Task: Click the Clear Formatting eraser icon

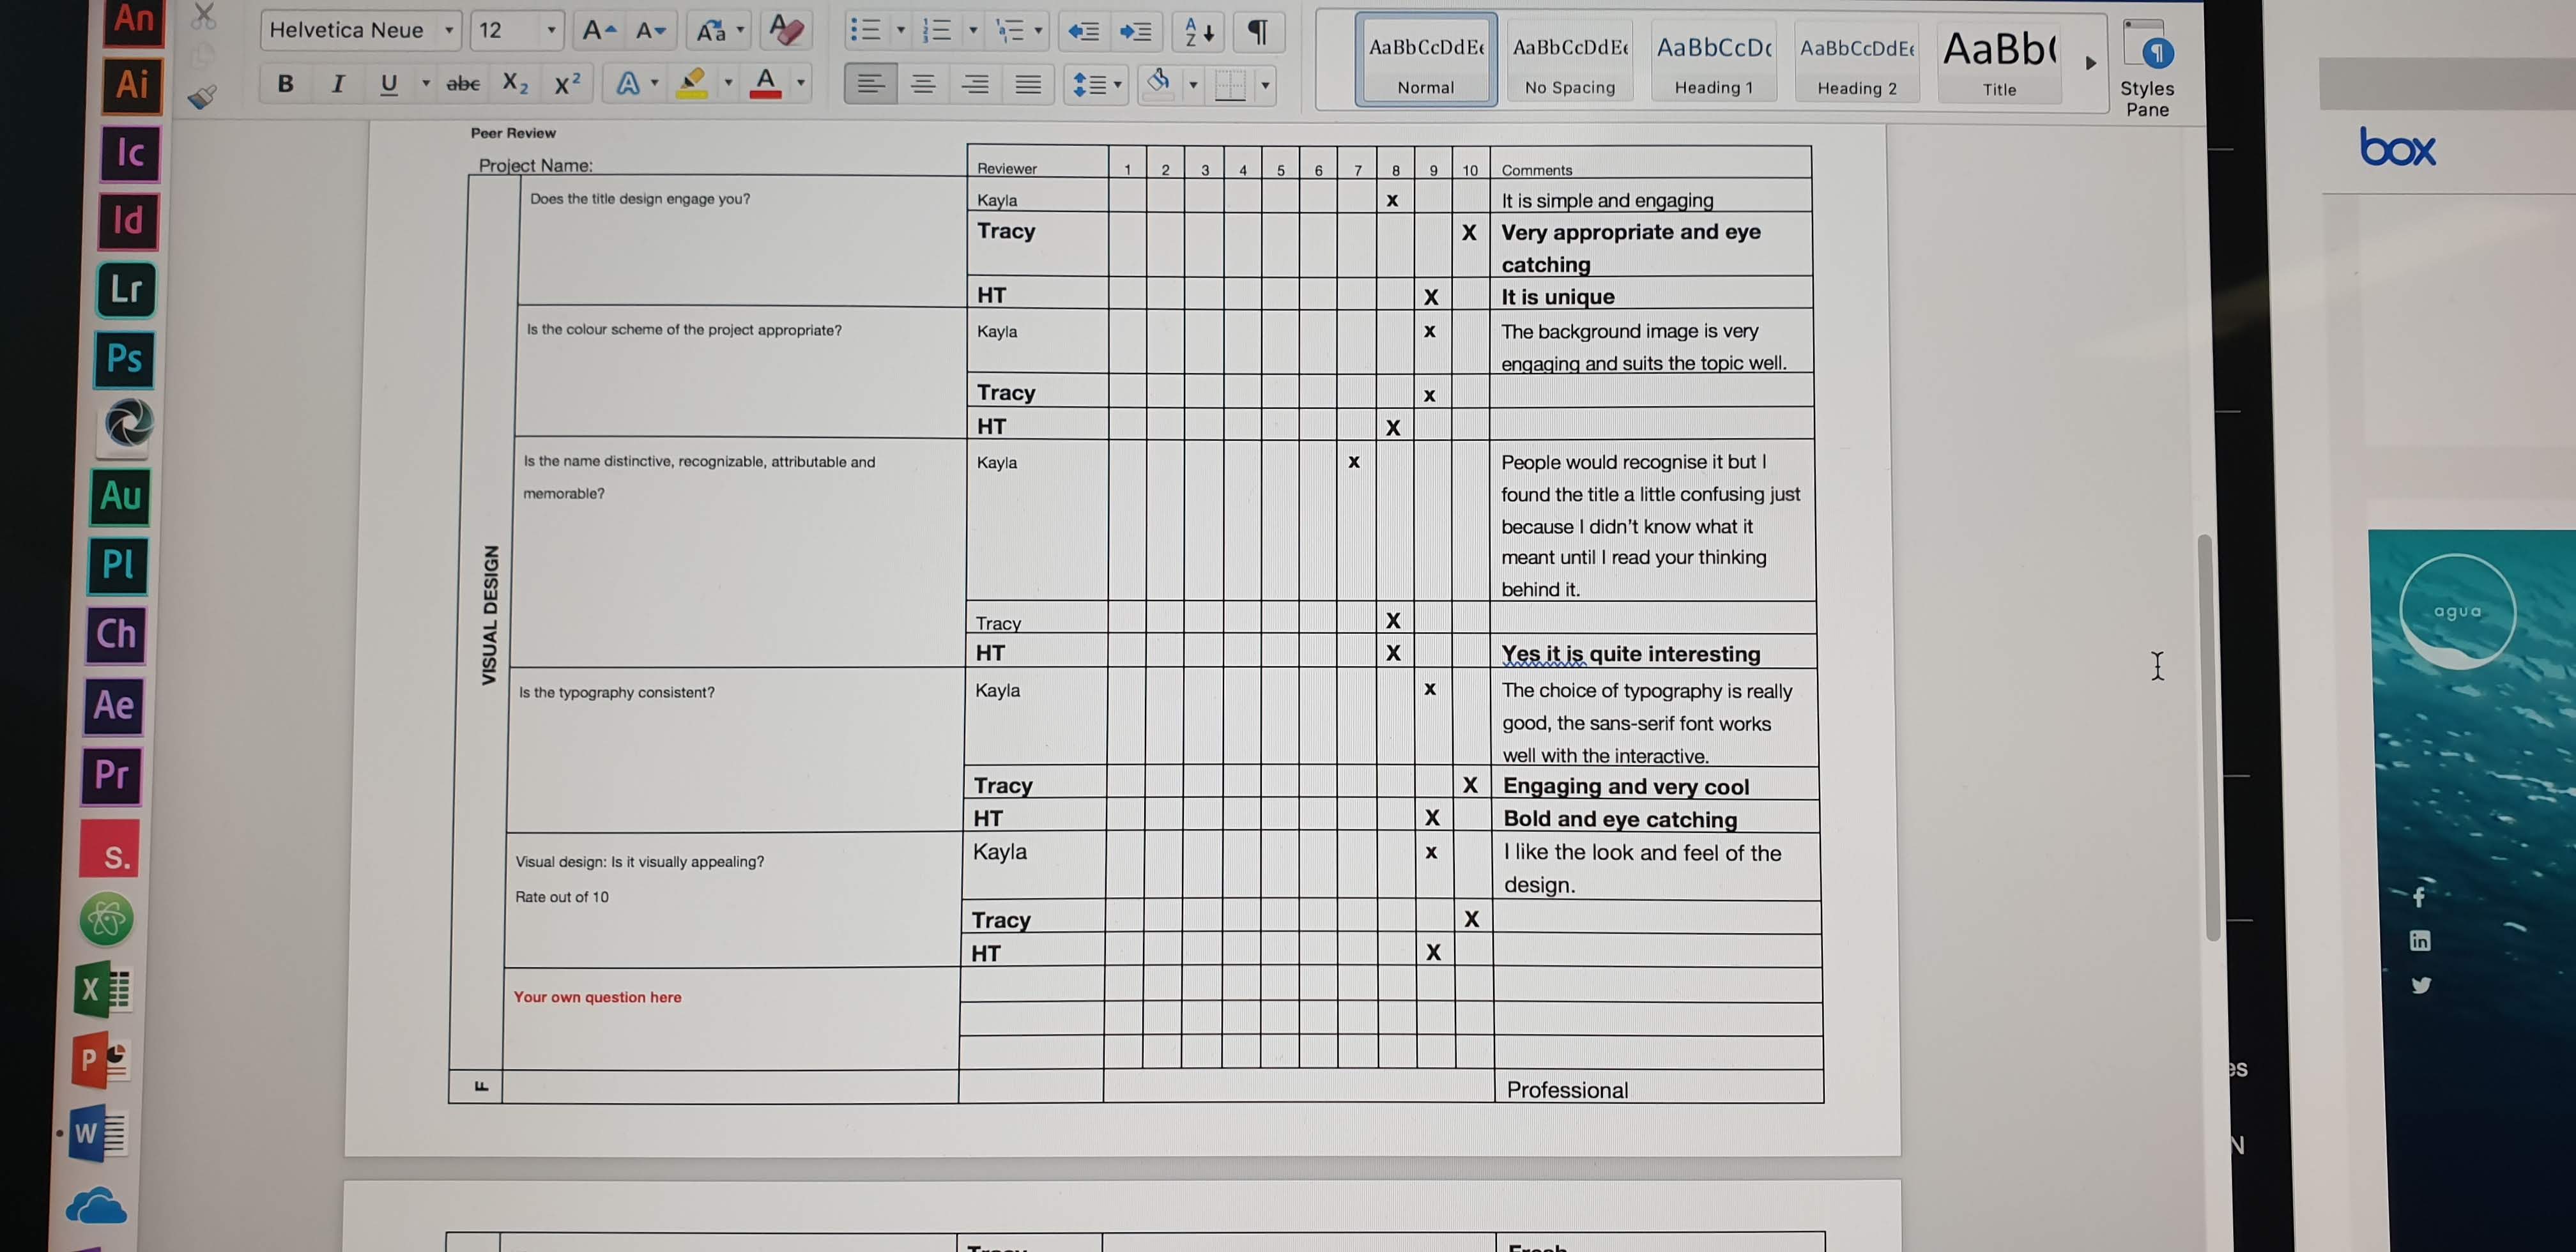Action: coord(786,30)
